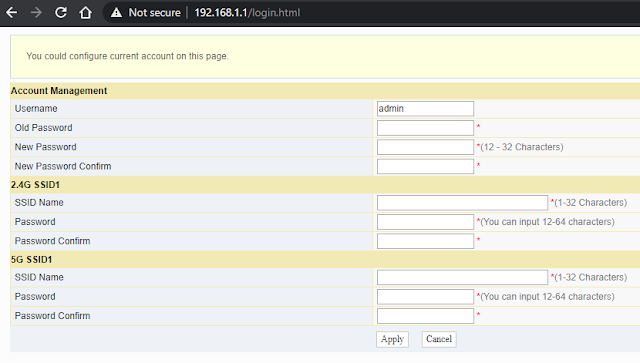Click the browser forward arrow

point(36,13)
